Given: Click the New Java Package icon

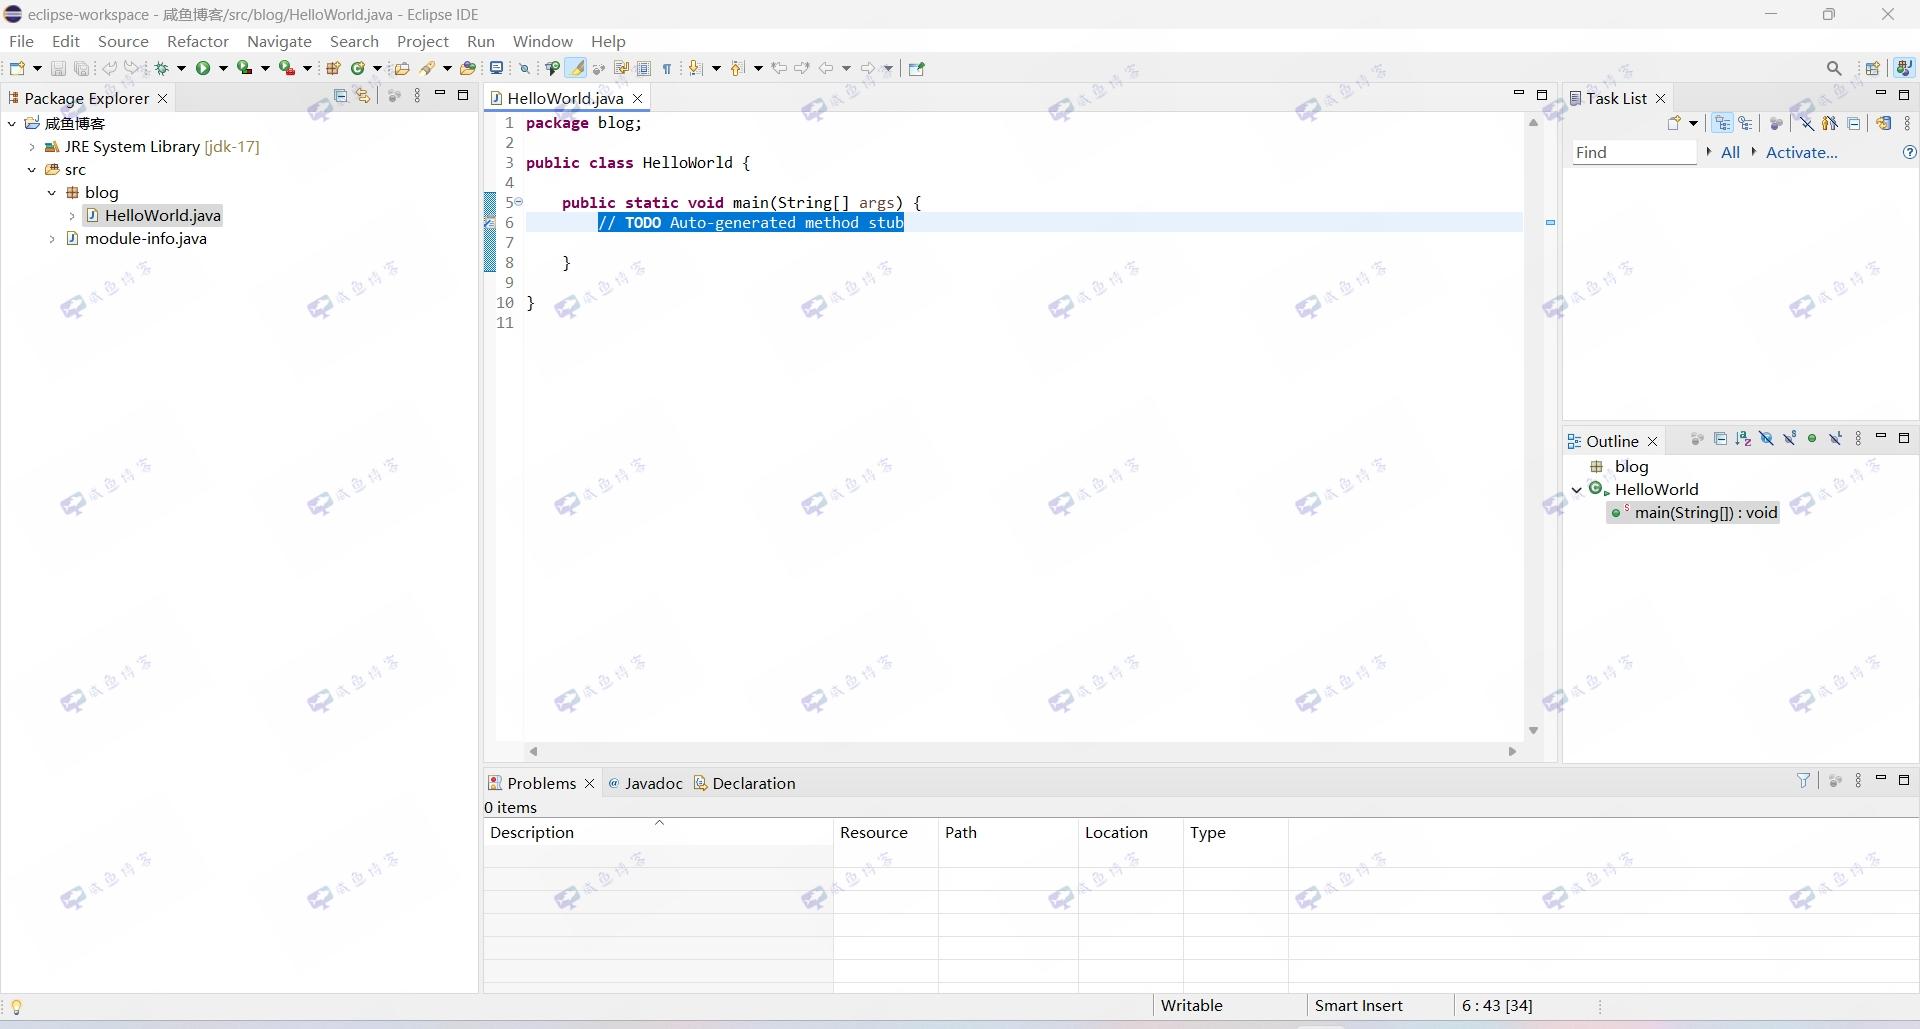Looking at the screenshot, I should (x=333, y=68).
